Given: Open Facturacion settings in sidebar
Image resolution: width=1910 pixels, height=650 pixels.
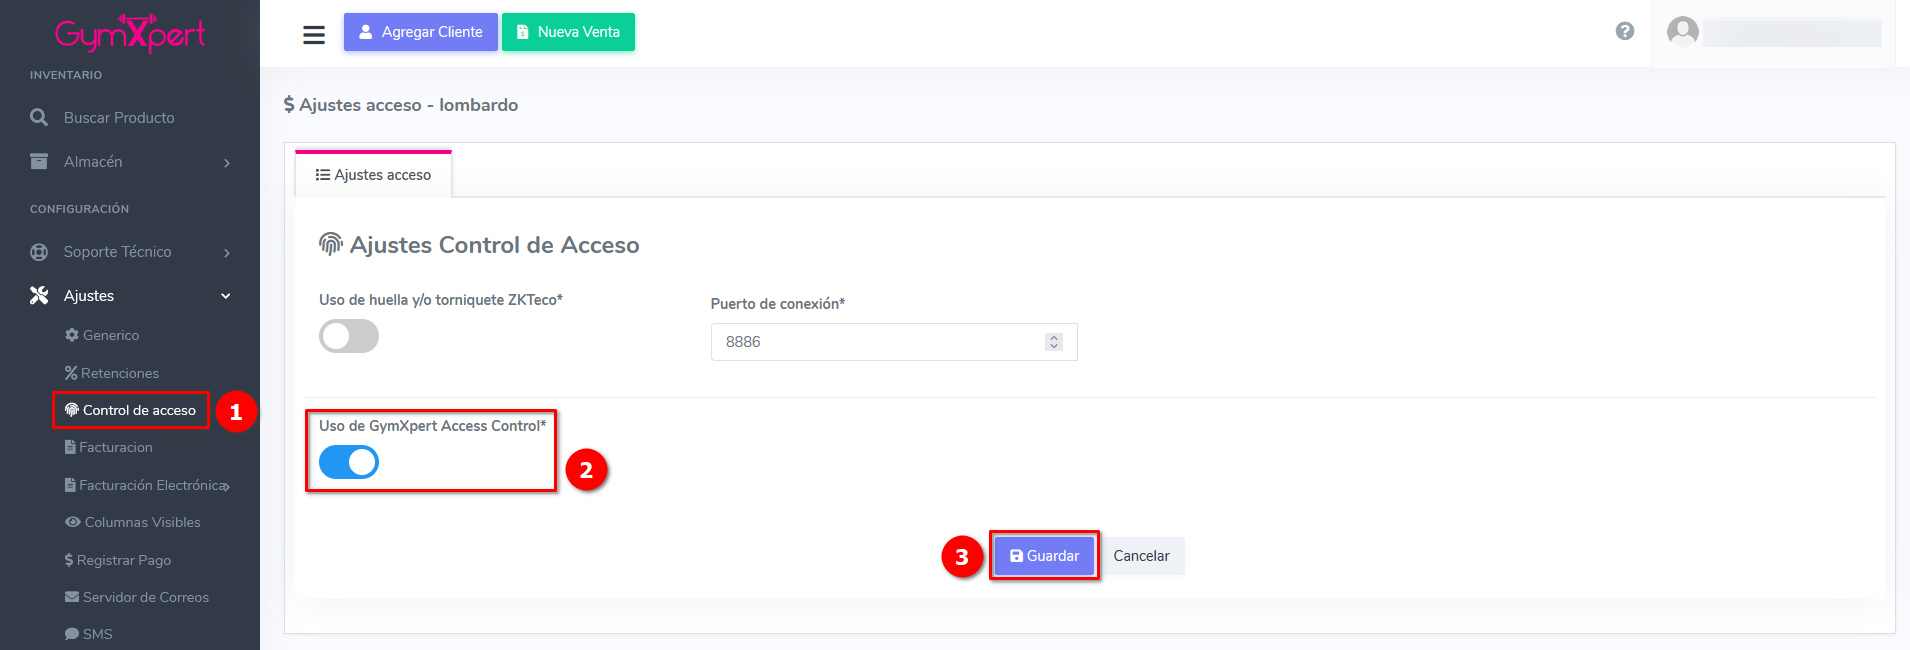Looking at the screenshot, I should (115, 447).
